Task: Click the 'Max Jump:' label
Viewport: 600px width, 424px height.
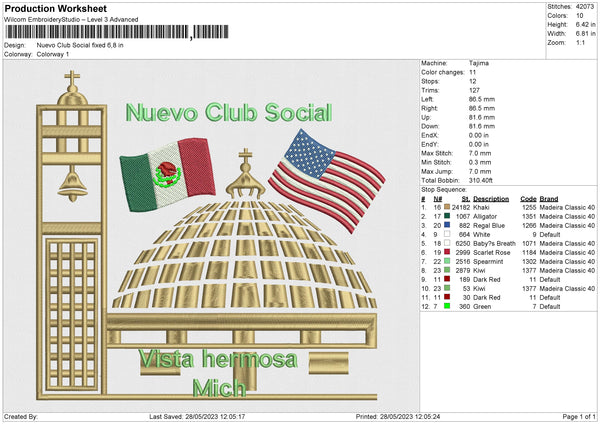Action: (437, 171)
